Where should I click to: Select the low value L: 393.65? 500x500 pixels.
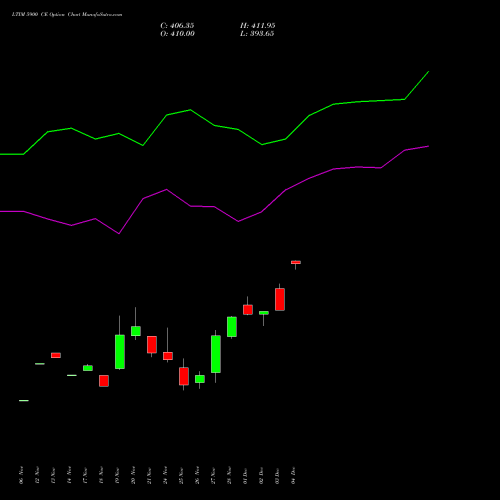(x=257, y=34)
